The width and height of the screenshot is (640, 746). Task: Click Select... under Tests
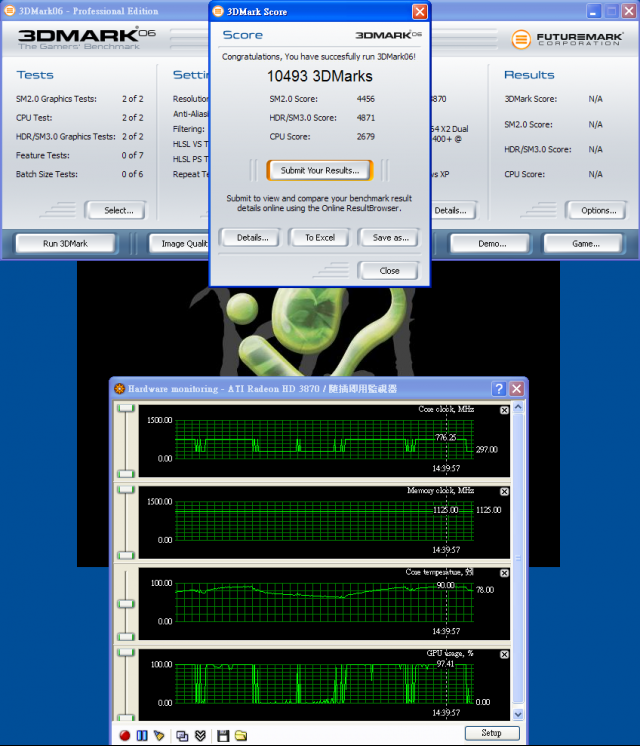click(116, 210)
